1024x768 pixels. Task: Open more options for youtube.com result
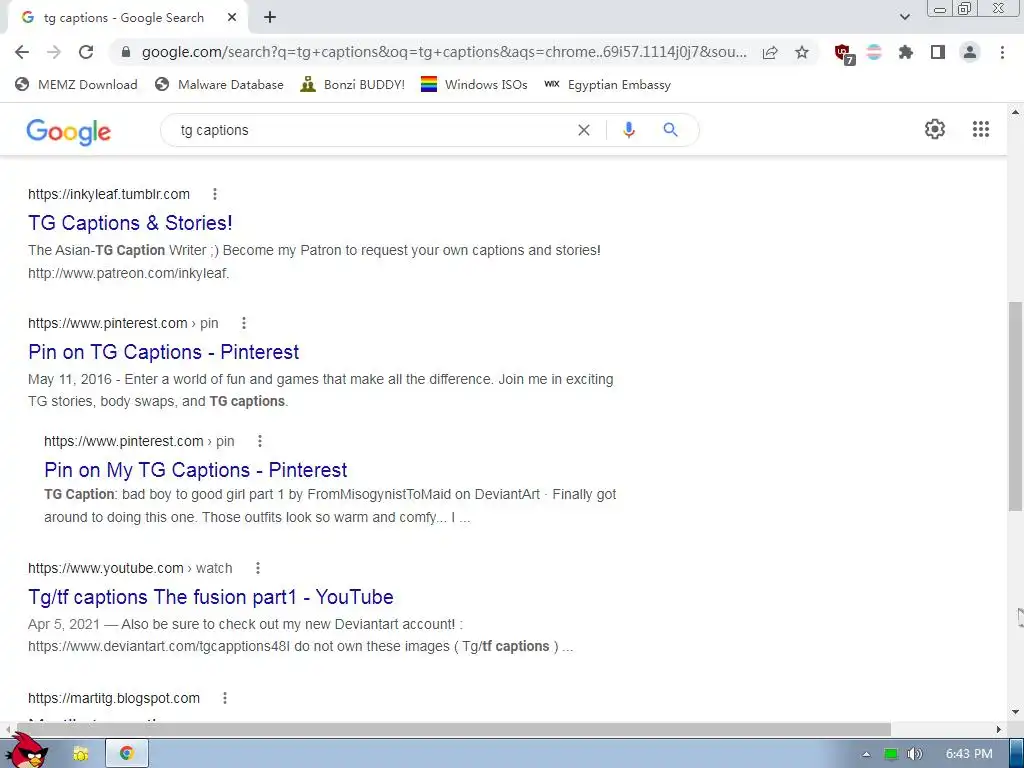[258, 568]
